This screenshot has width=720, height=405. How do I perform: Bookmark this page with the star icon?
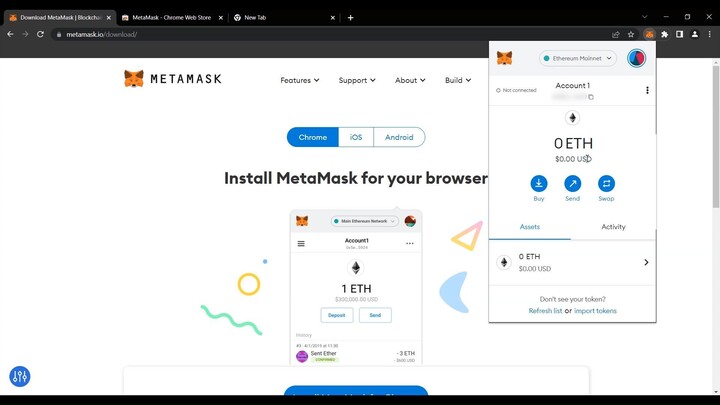[631, 34]
